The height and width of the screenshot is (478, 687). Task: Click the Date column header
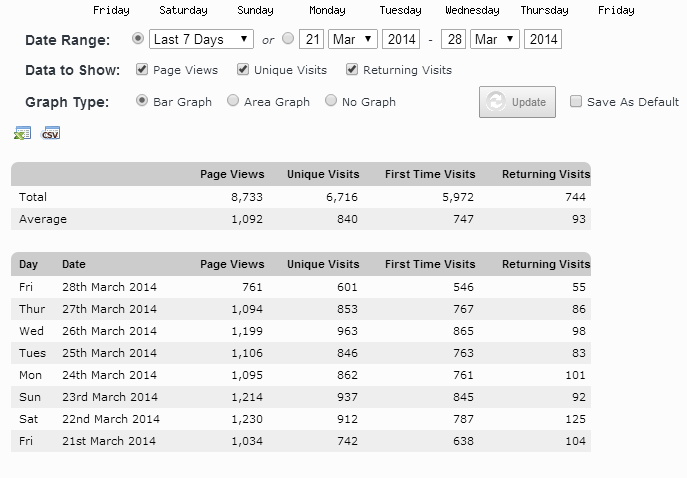point(74,264)
